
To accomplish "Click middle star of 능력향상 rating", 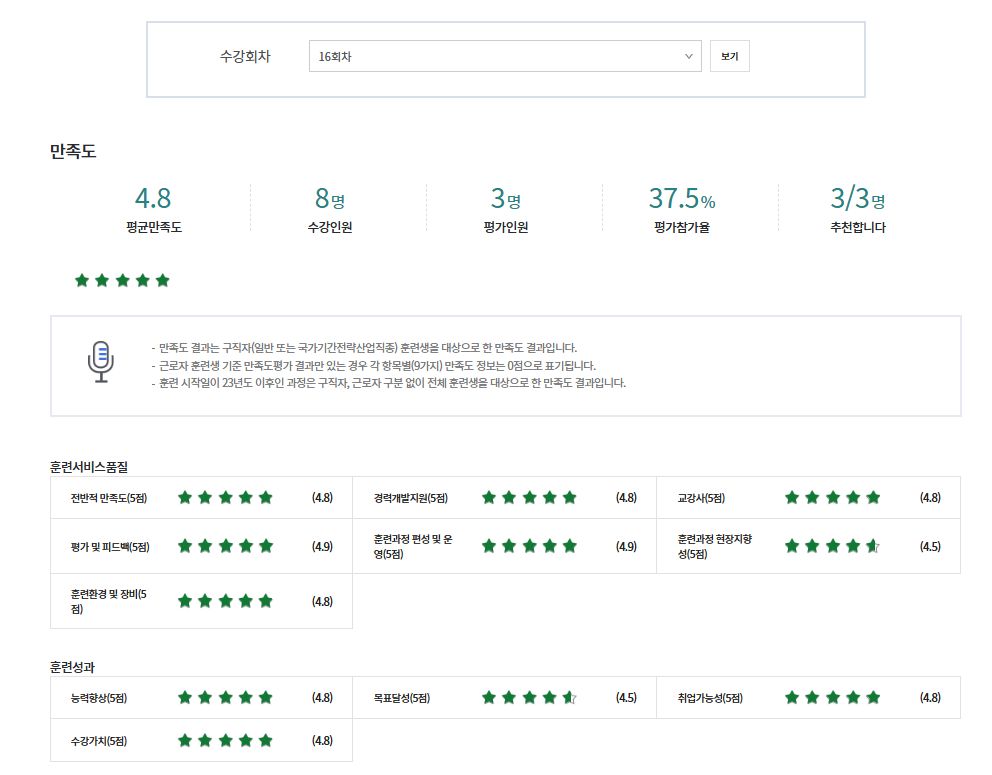I will [225, 697].
